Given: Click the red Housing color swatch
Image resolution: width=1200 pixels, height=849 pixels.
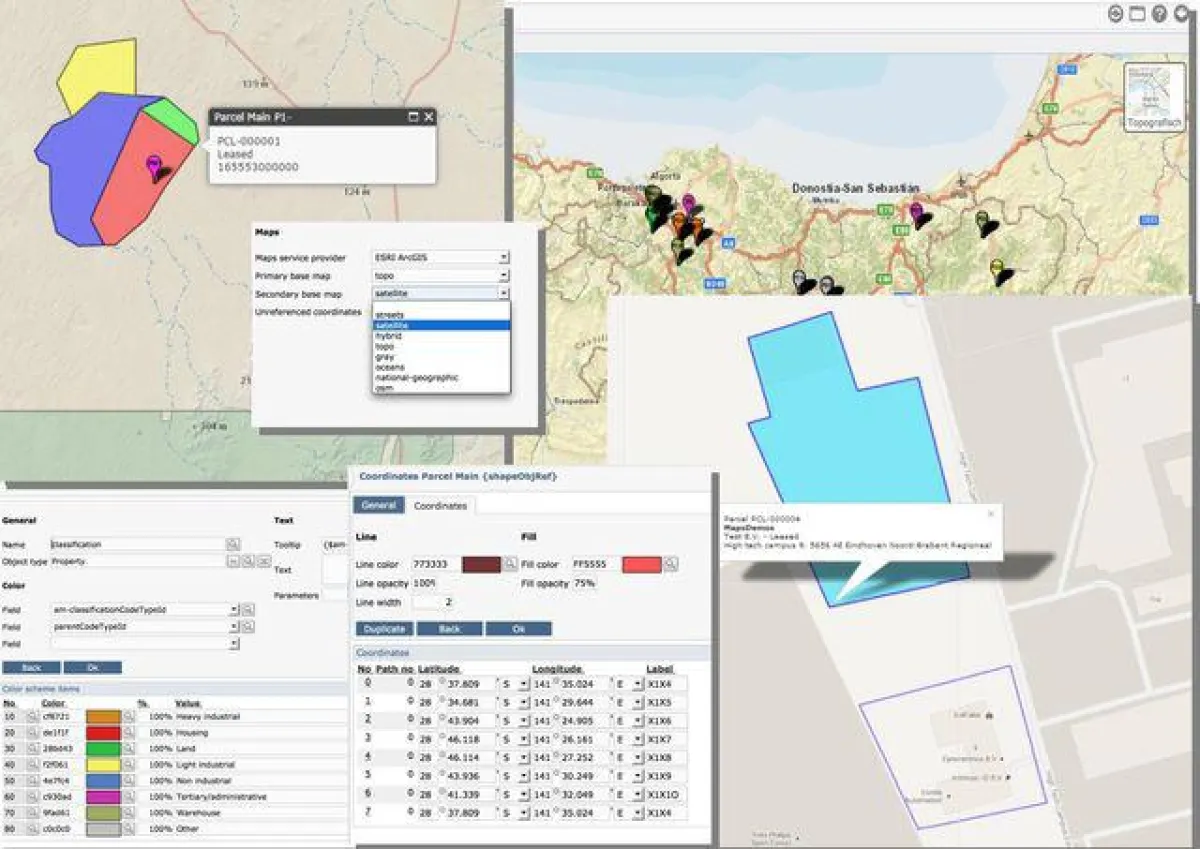Looking at the screenshot, I should tap(104, 733).
